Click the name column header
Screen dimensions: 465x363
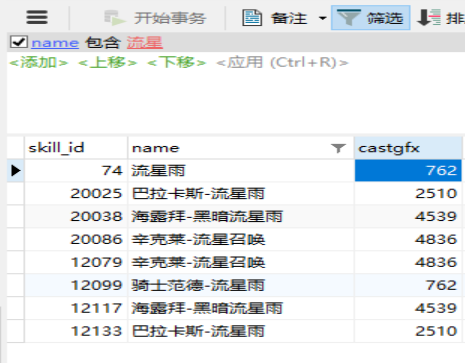coord(241,148)
